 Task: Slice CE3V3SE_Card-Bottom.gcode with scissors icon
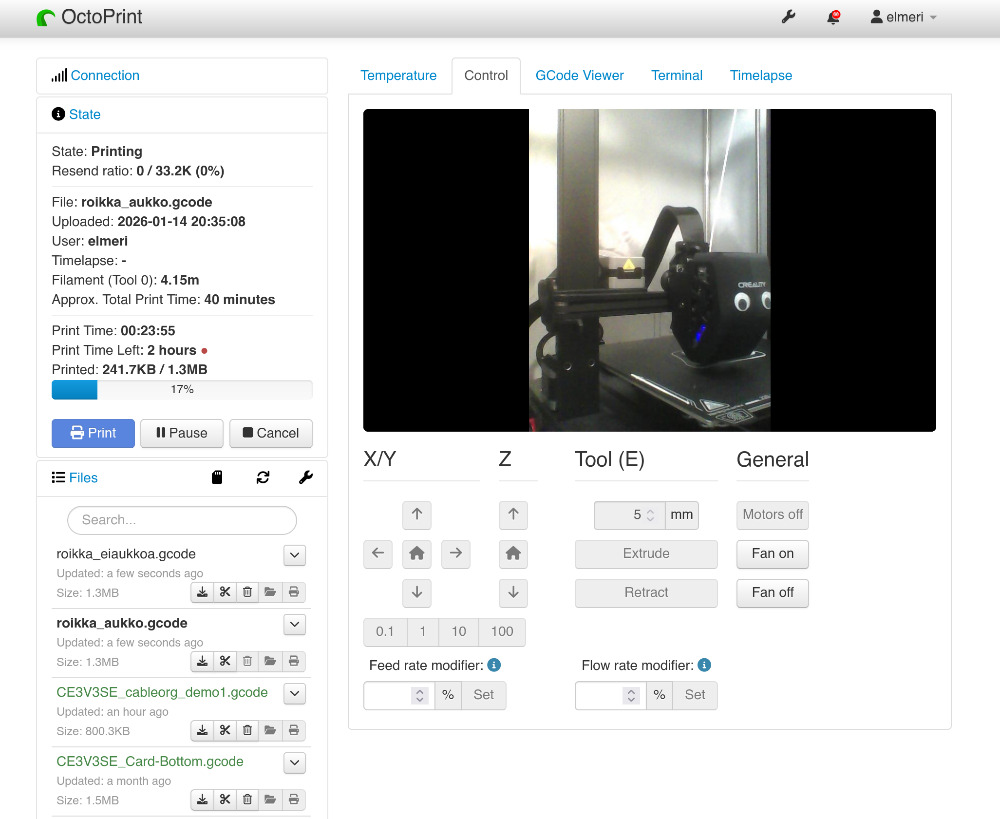click(x=225, y=799)
